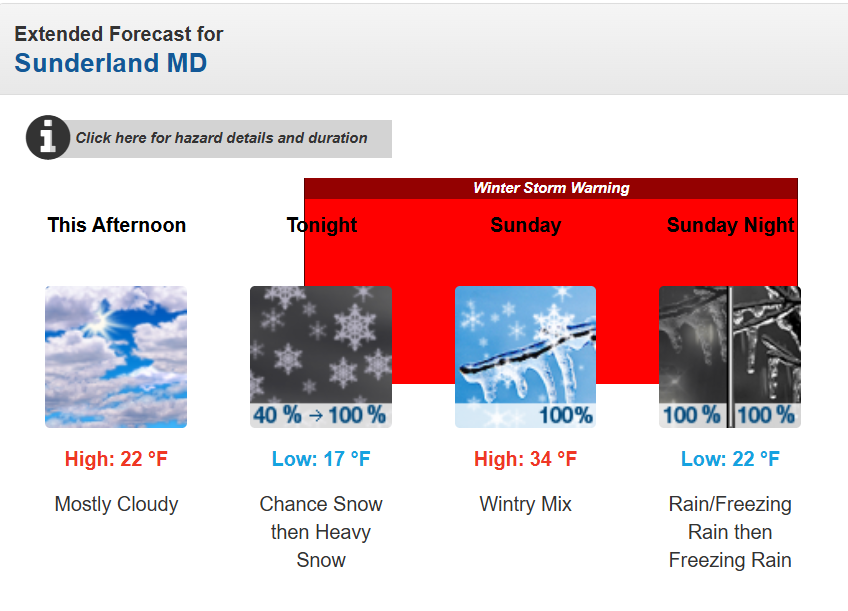
Task: Select the This Afternoon period label
Action: pos(117,225)
